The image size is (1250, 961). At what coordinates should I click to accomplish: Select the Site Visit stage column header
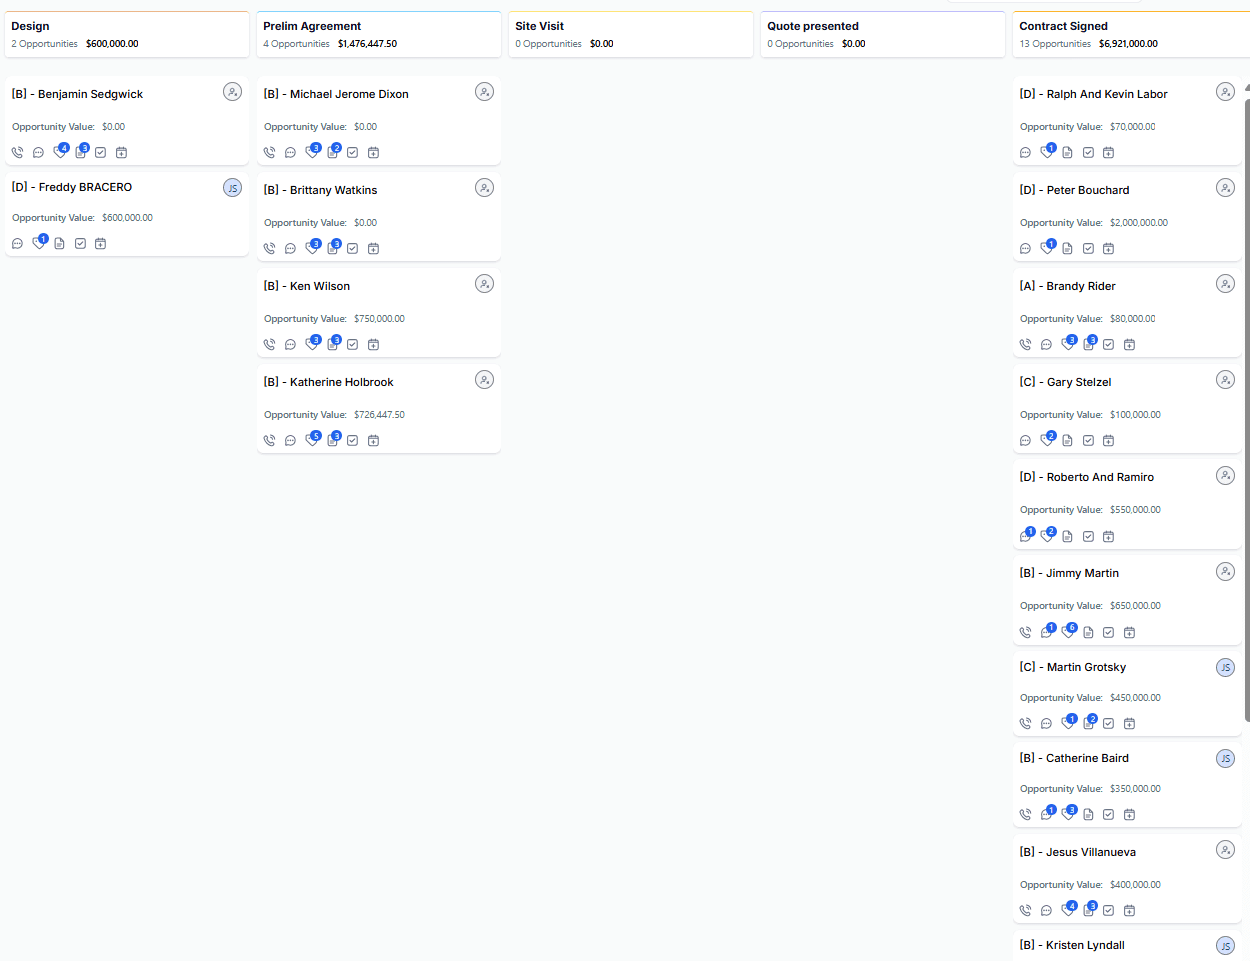(630, 34)
